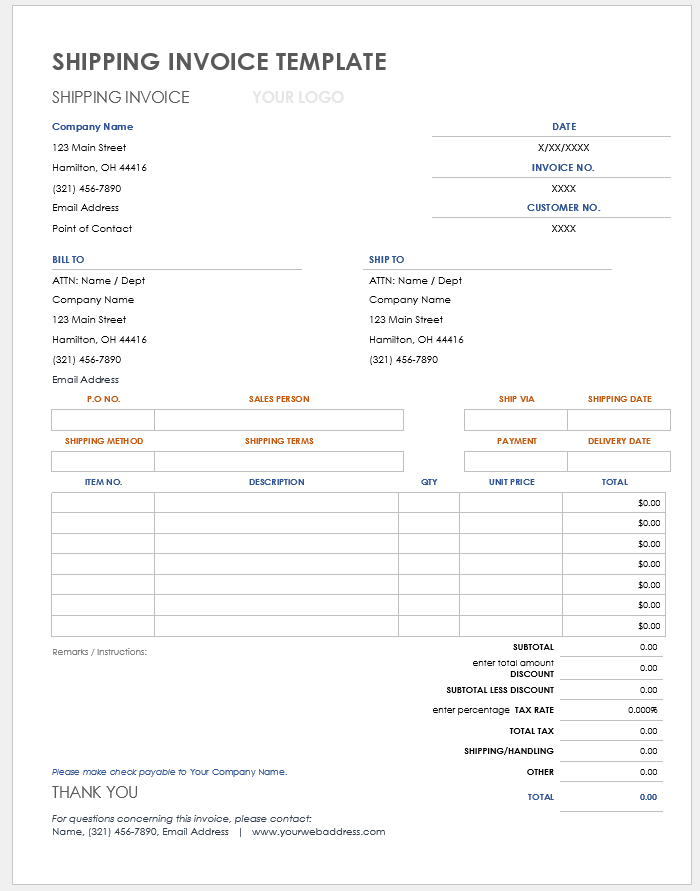Screen dimensions: 700x891
Task: Click the value under CUSTOMER NO.
Action: 563,228
